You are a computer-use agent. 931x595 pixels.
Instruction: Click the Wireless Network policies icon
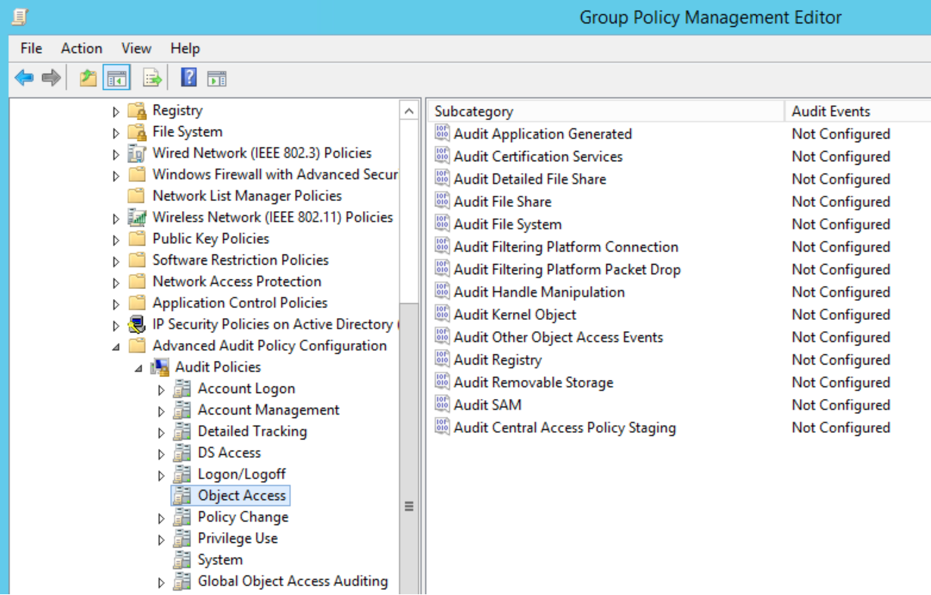tap(137, 217)
